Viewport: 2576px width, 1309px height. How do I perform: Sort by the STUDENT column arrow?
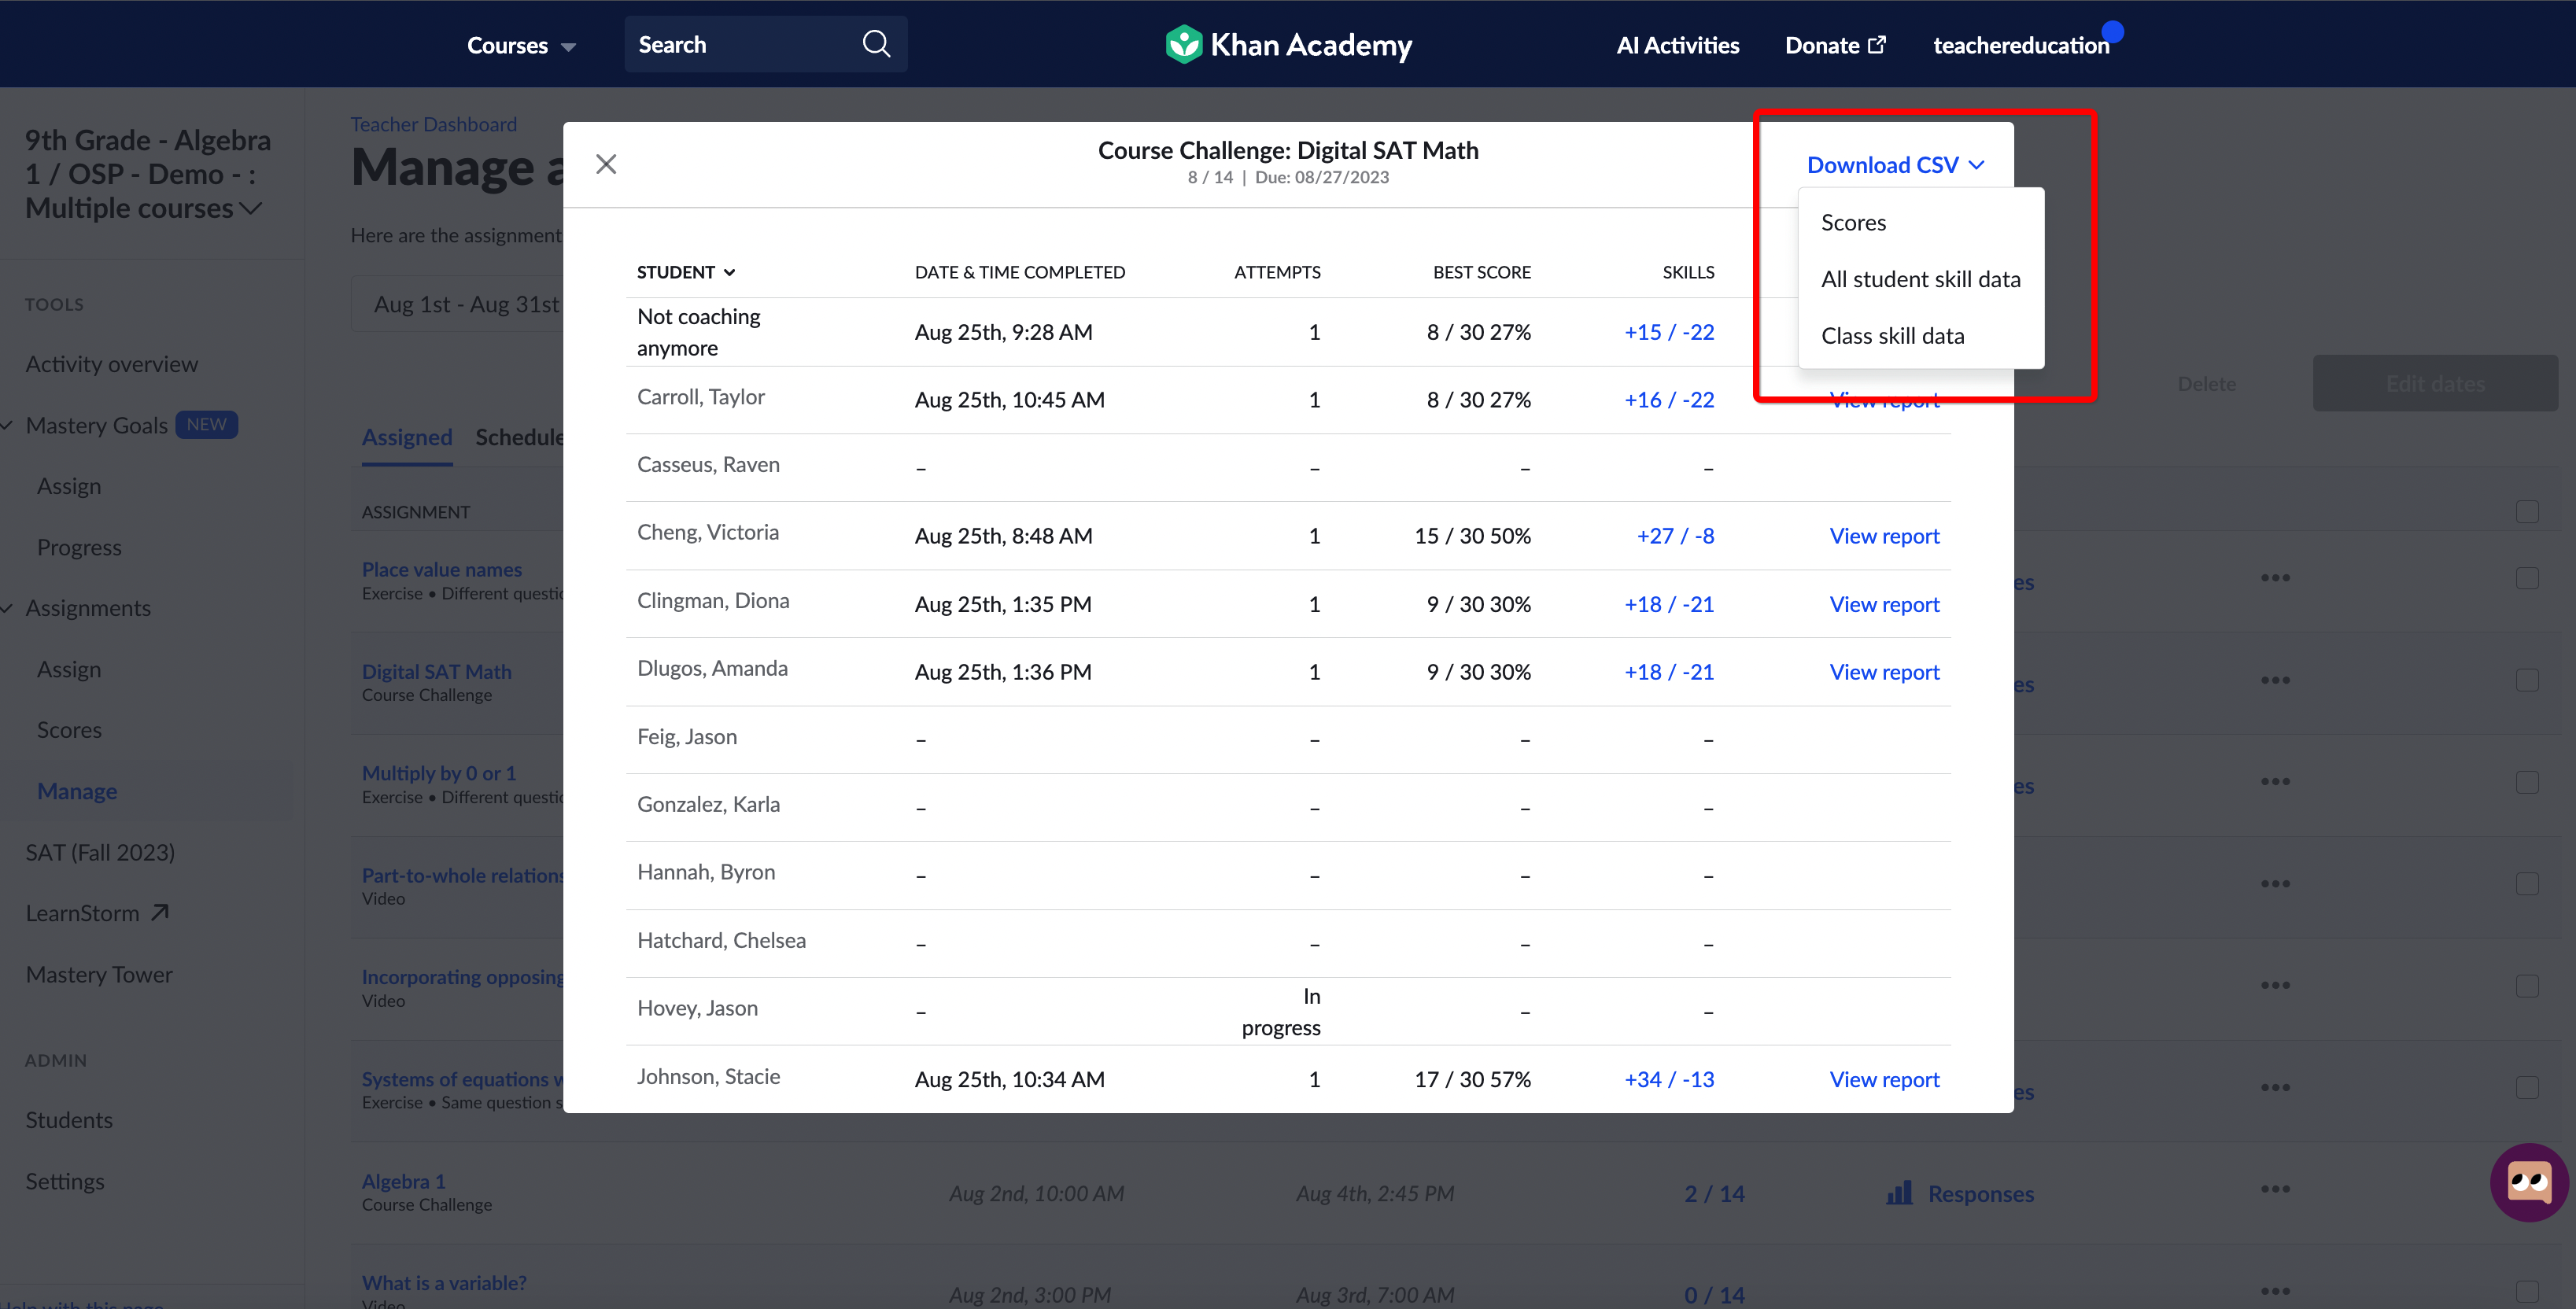[730, 272]
